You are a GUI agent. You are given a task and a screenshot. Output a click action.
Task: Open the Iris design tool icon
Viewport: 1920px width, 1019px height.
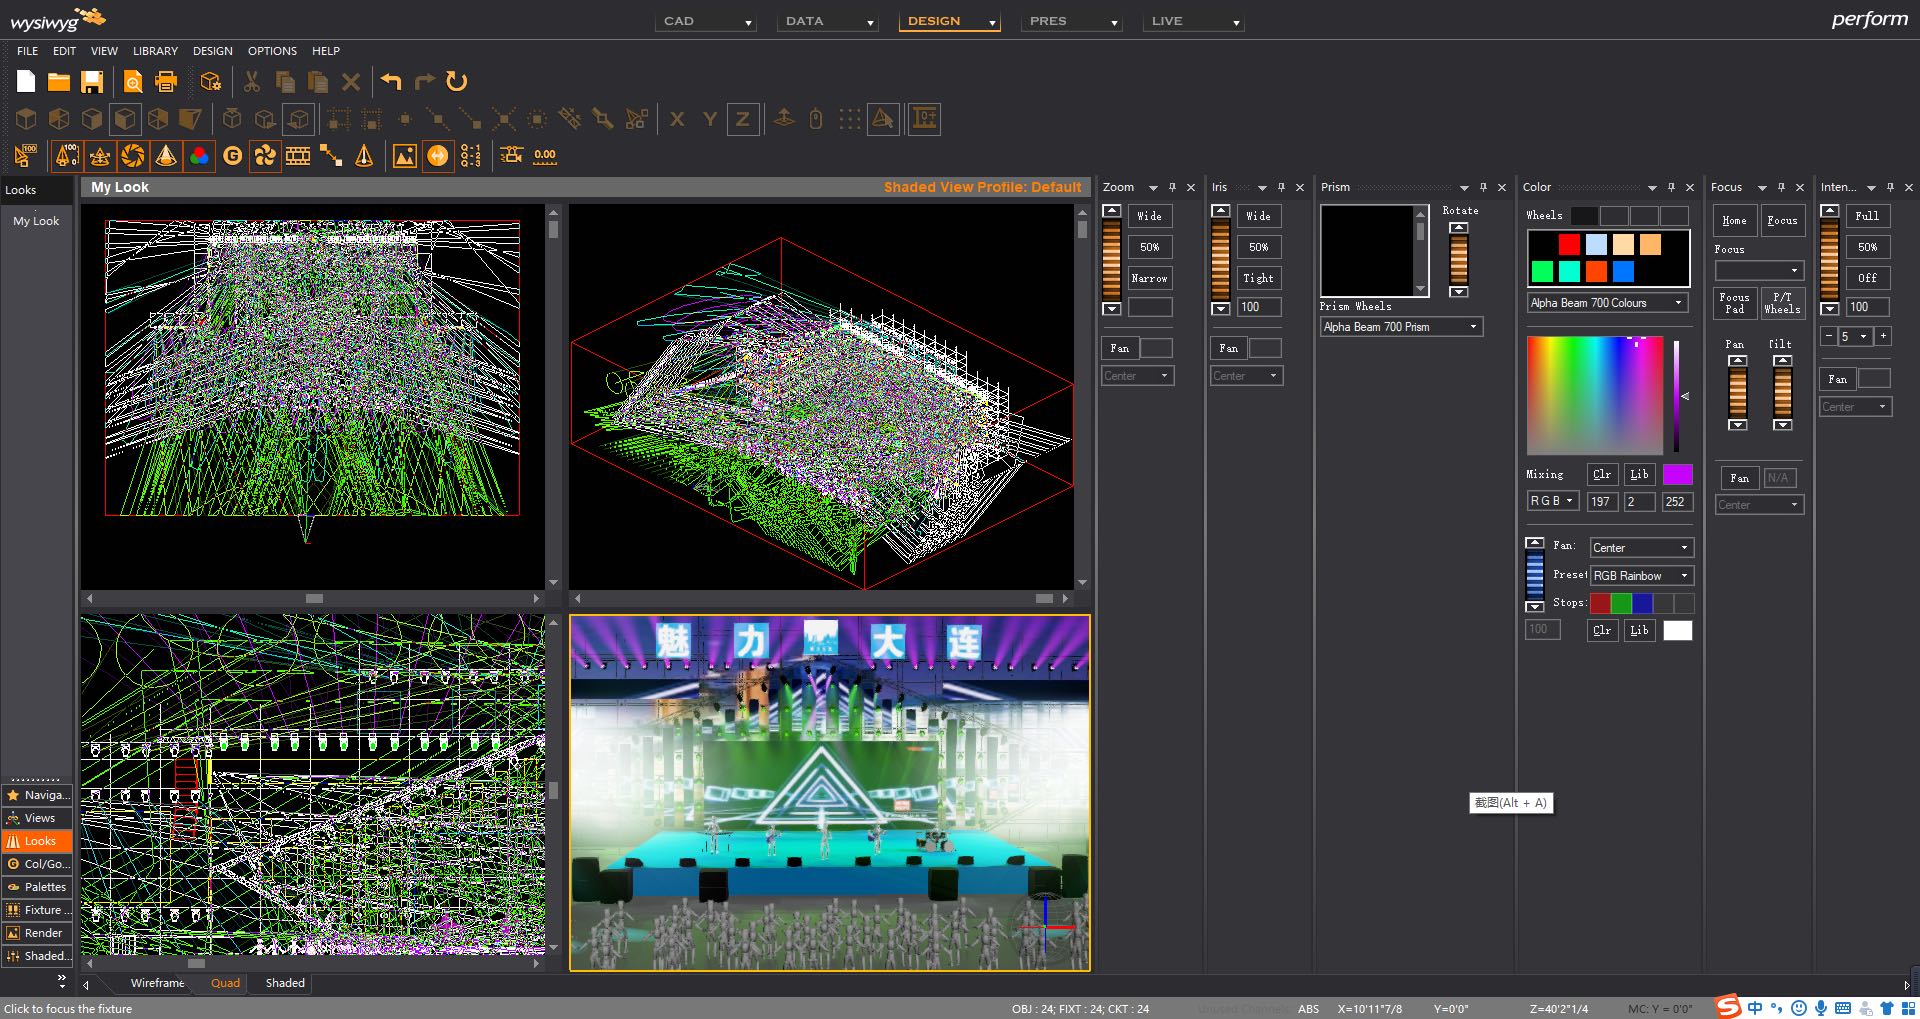click(x=133, y=156)
